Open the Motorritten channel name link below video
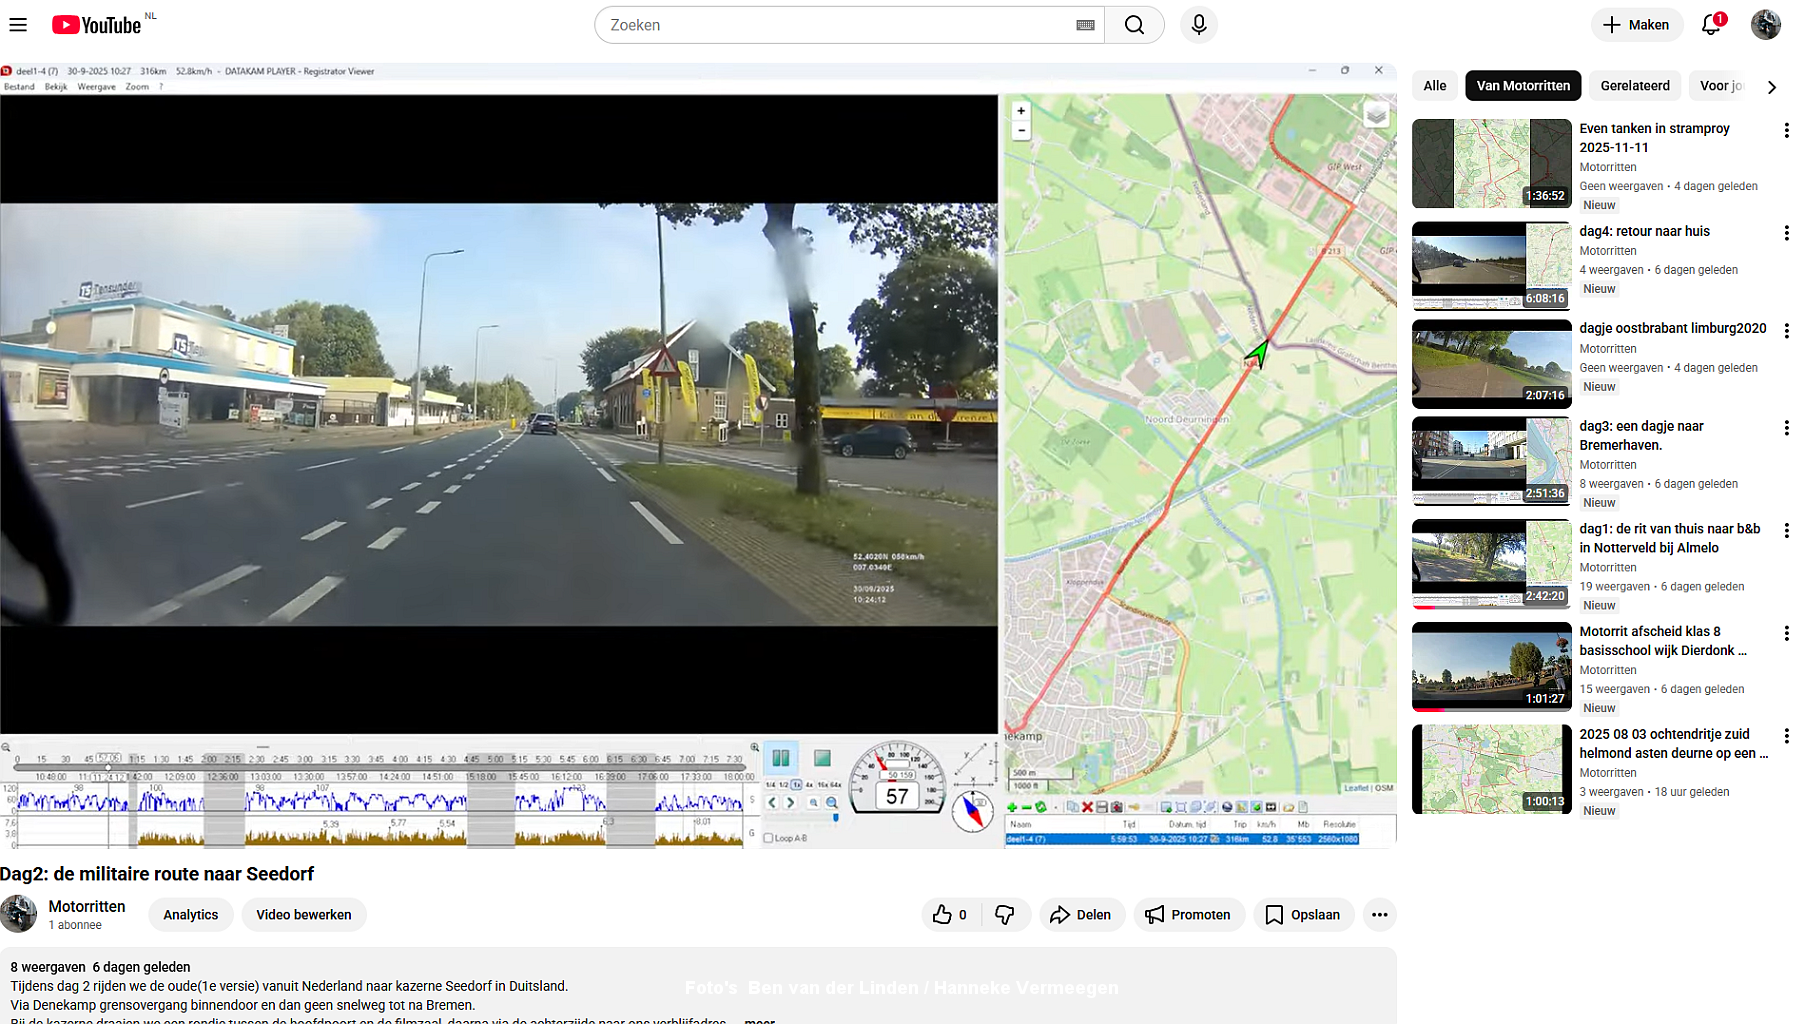Screen dimensions: 1805x1024 (87, 906)
